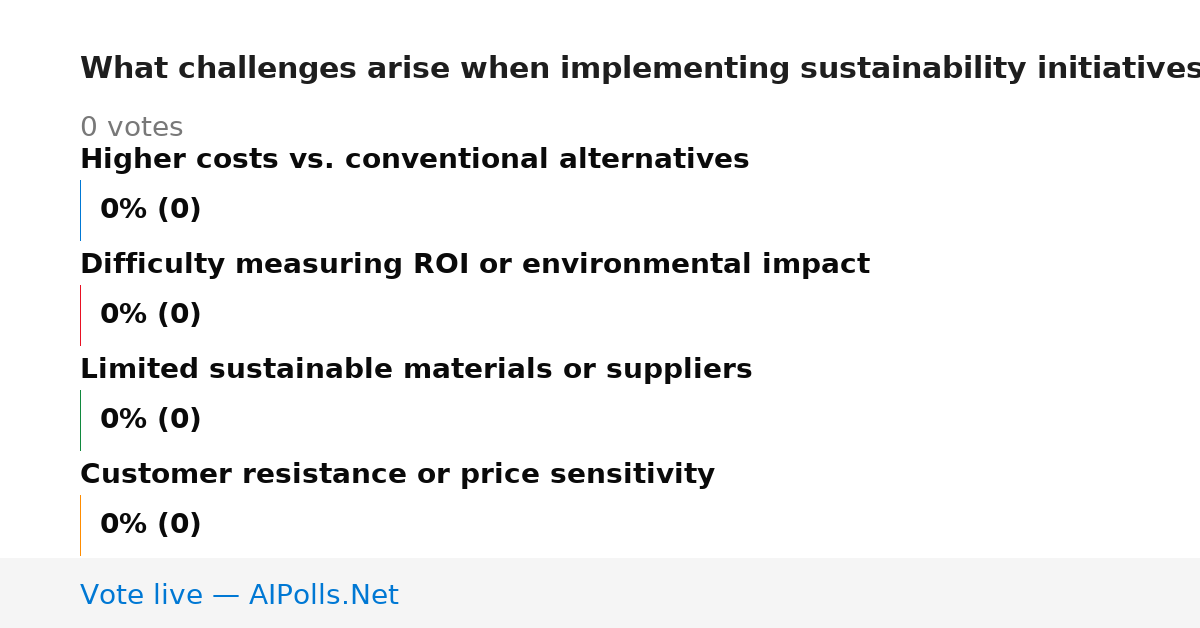
Task: Click 0% (0) under Difficulty measuring ROI
Action: pyautogui.click(x=150, y=315)
